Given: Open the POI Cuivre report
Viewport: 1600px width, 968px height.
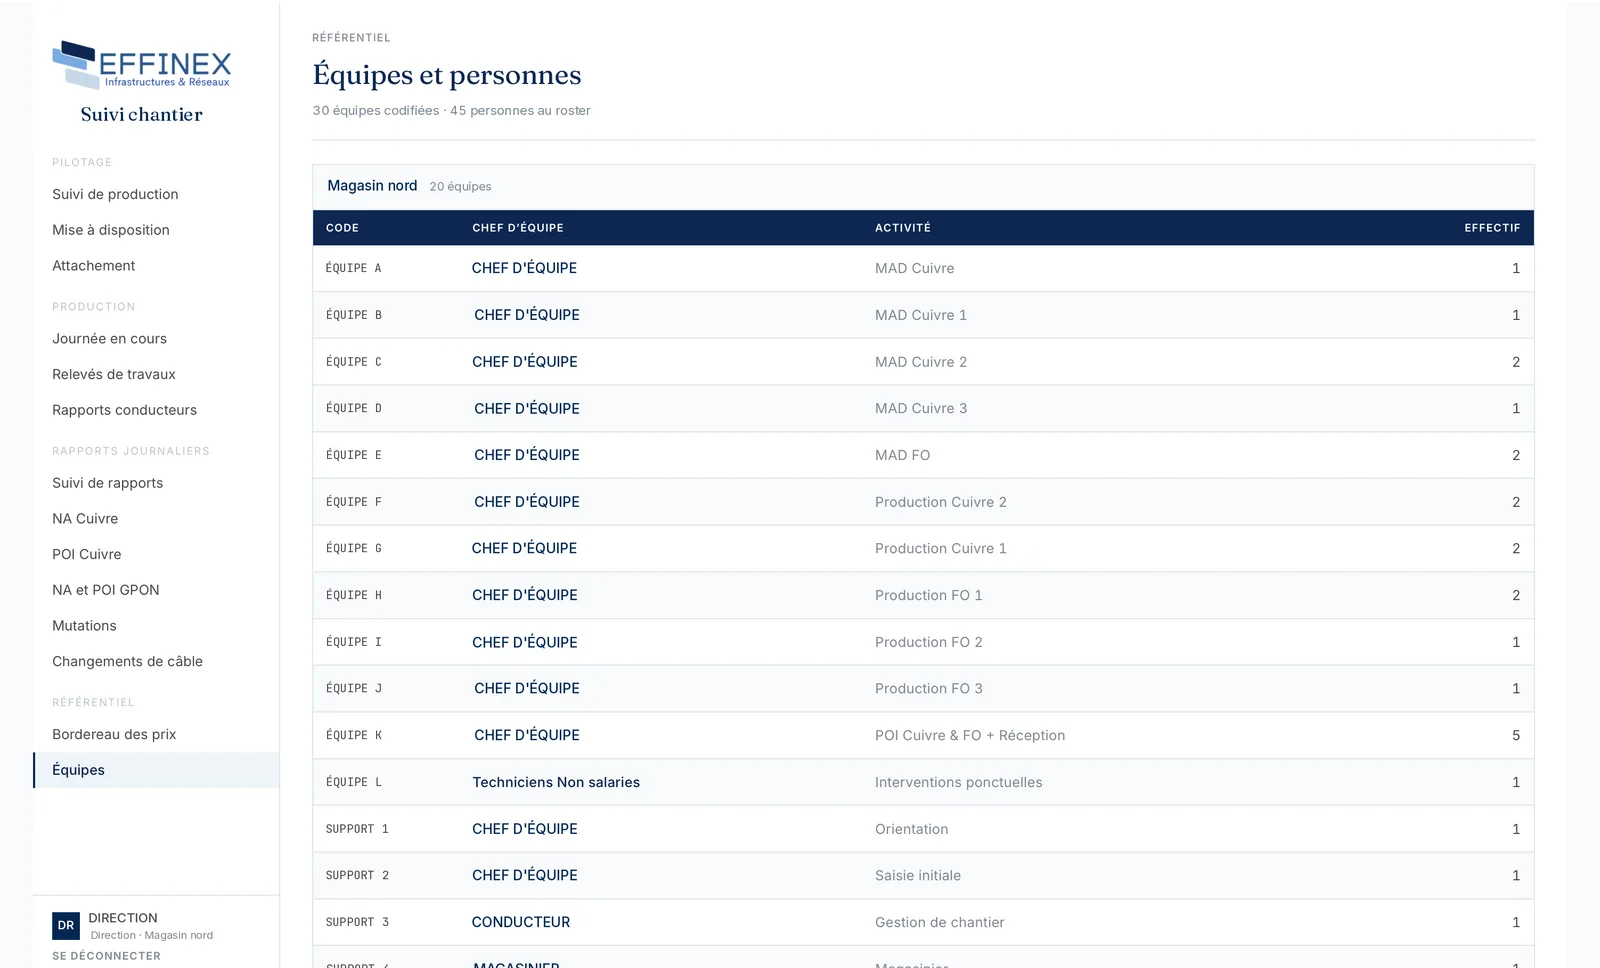Looking at the screenshot, I should [x=86, y=554].
